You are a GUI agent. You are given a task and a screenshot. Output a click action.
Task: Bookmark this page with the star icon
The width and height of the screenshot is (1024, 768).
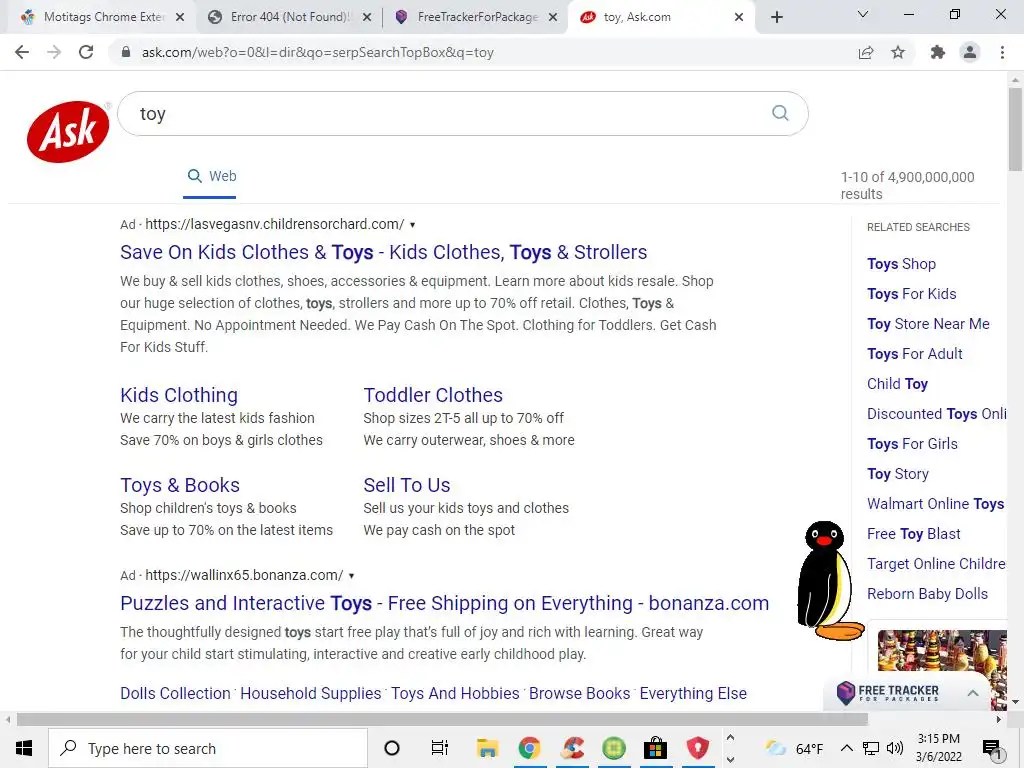click(898, 52)
